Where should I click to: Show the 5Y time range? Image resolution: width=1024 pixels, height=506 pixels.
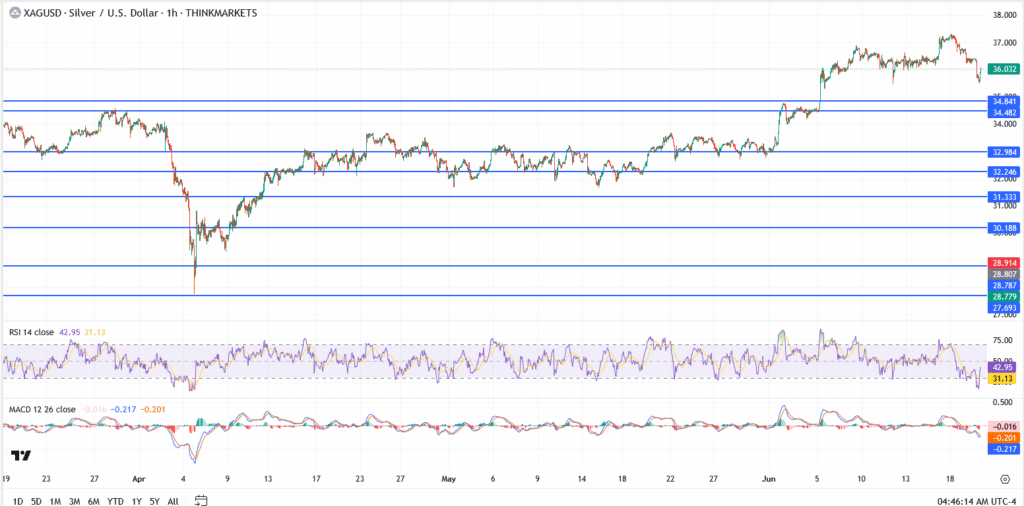point(155,500)
